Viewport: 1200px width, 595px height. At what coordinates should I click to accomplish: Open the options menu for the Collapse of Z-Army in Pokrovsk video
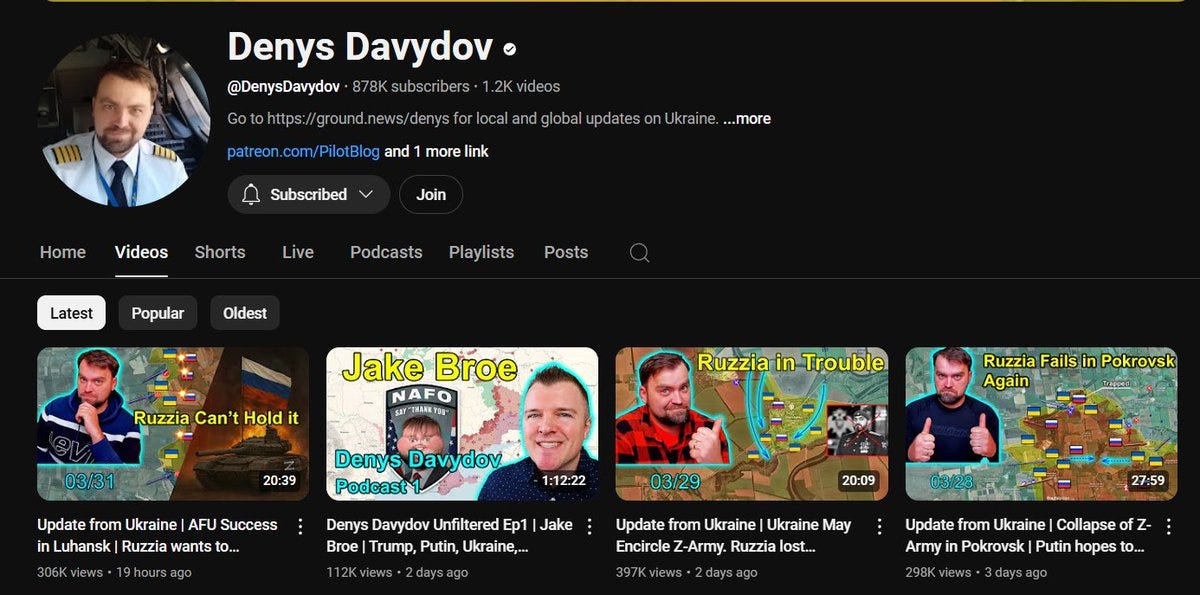[x=1168, y=526]
